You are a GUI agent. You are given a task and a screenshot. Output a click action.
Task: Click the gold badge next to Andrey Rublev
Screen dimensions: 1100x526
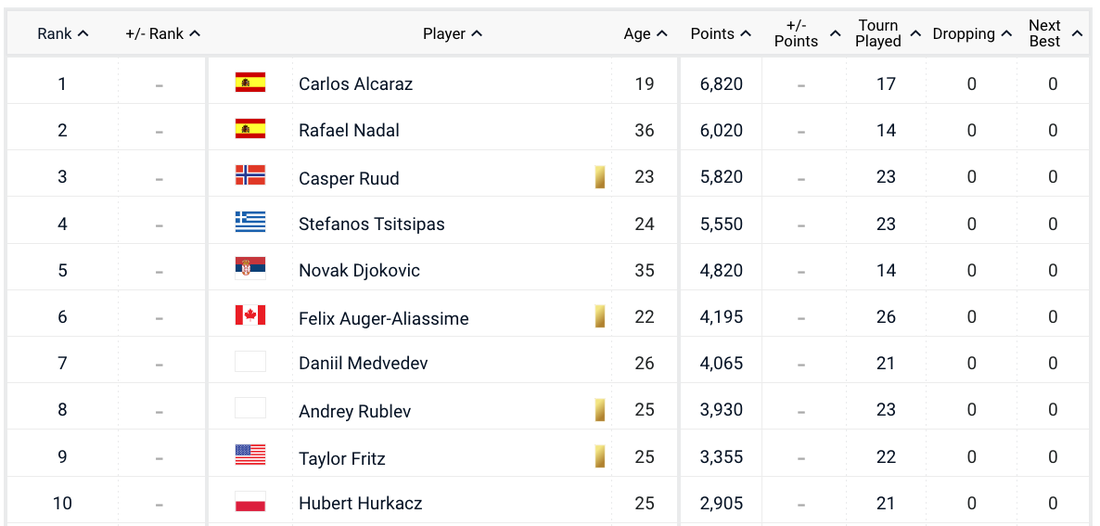pos(600,410)
